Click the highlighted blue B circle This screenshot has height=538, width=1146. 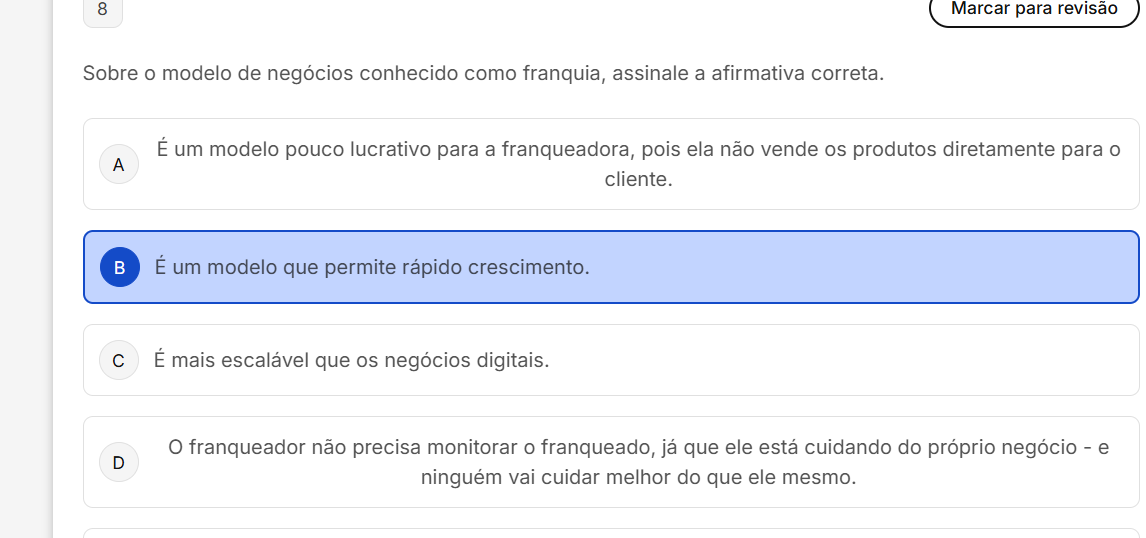[119, 267]
